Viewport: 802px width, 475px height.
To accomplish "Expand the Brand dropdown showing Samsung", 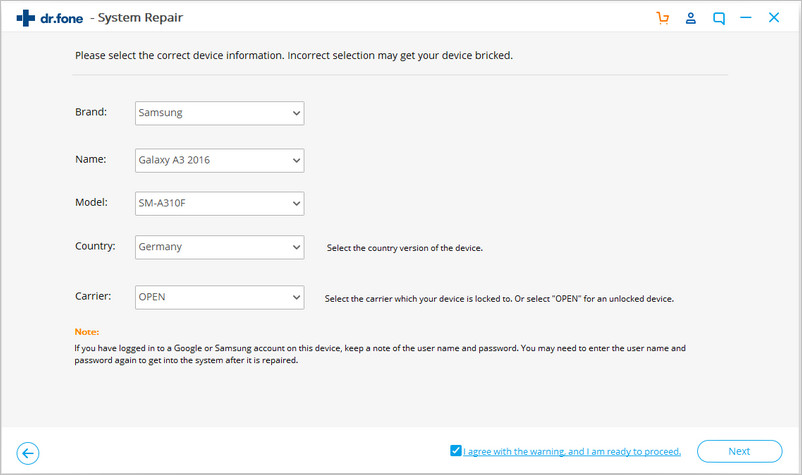I will [x=219, y=113].
